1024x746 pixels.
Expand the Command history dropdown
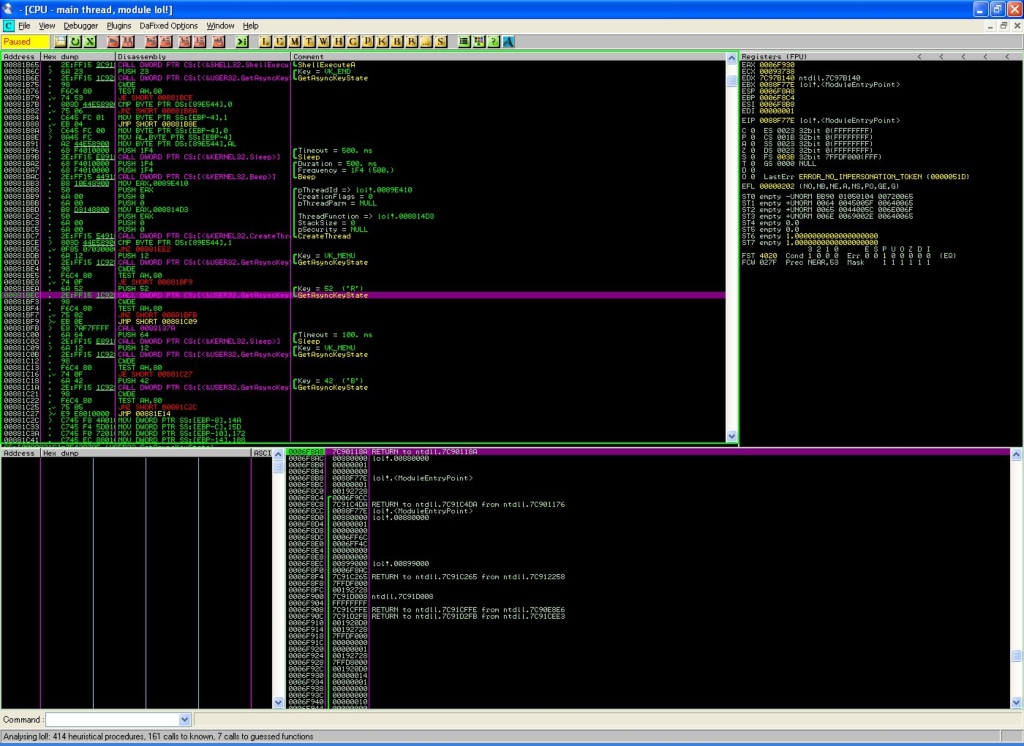(184, 720)
